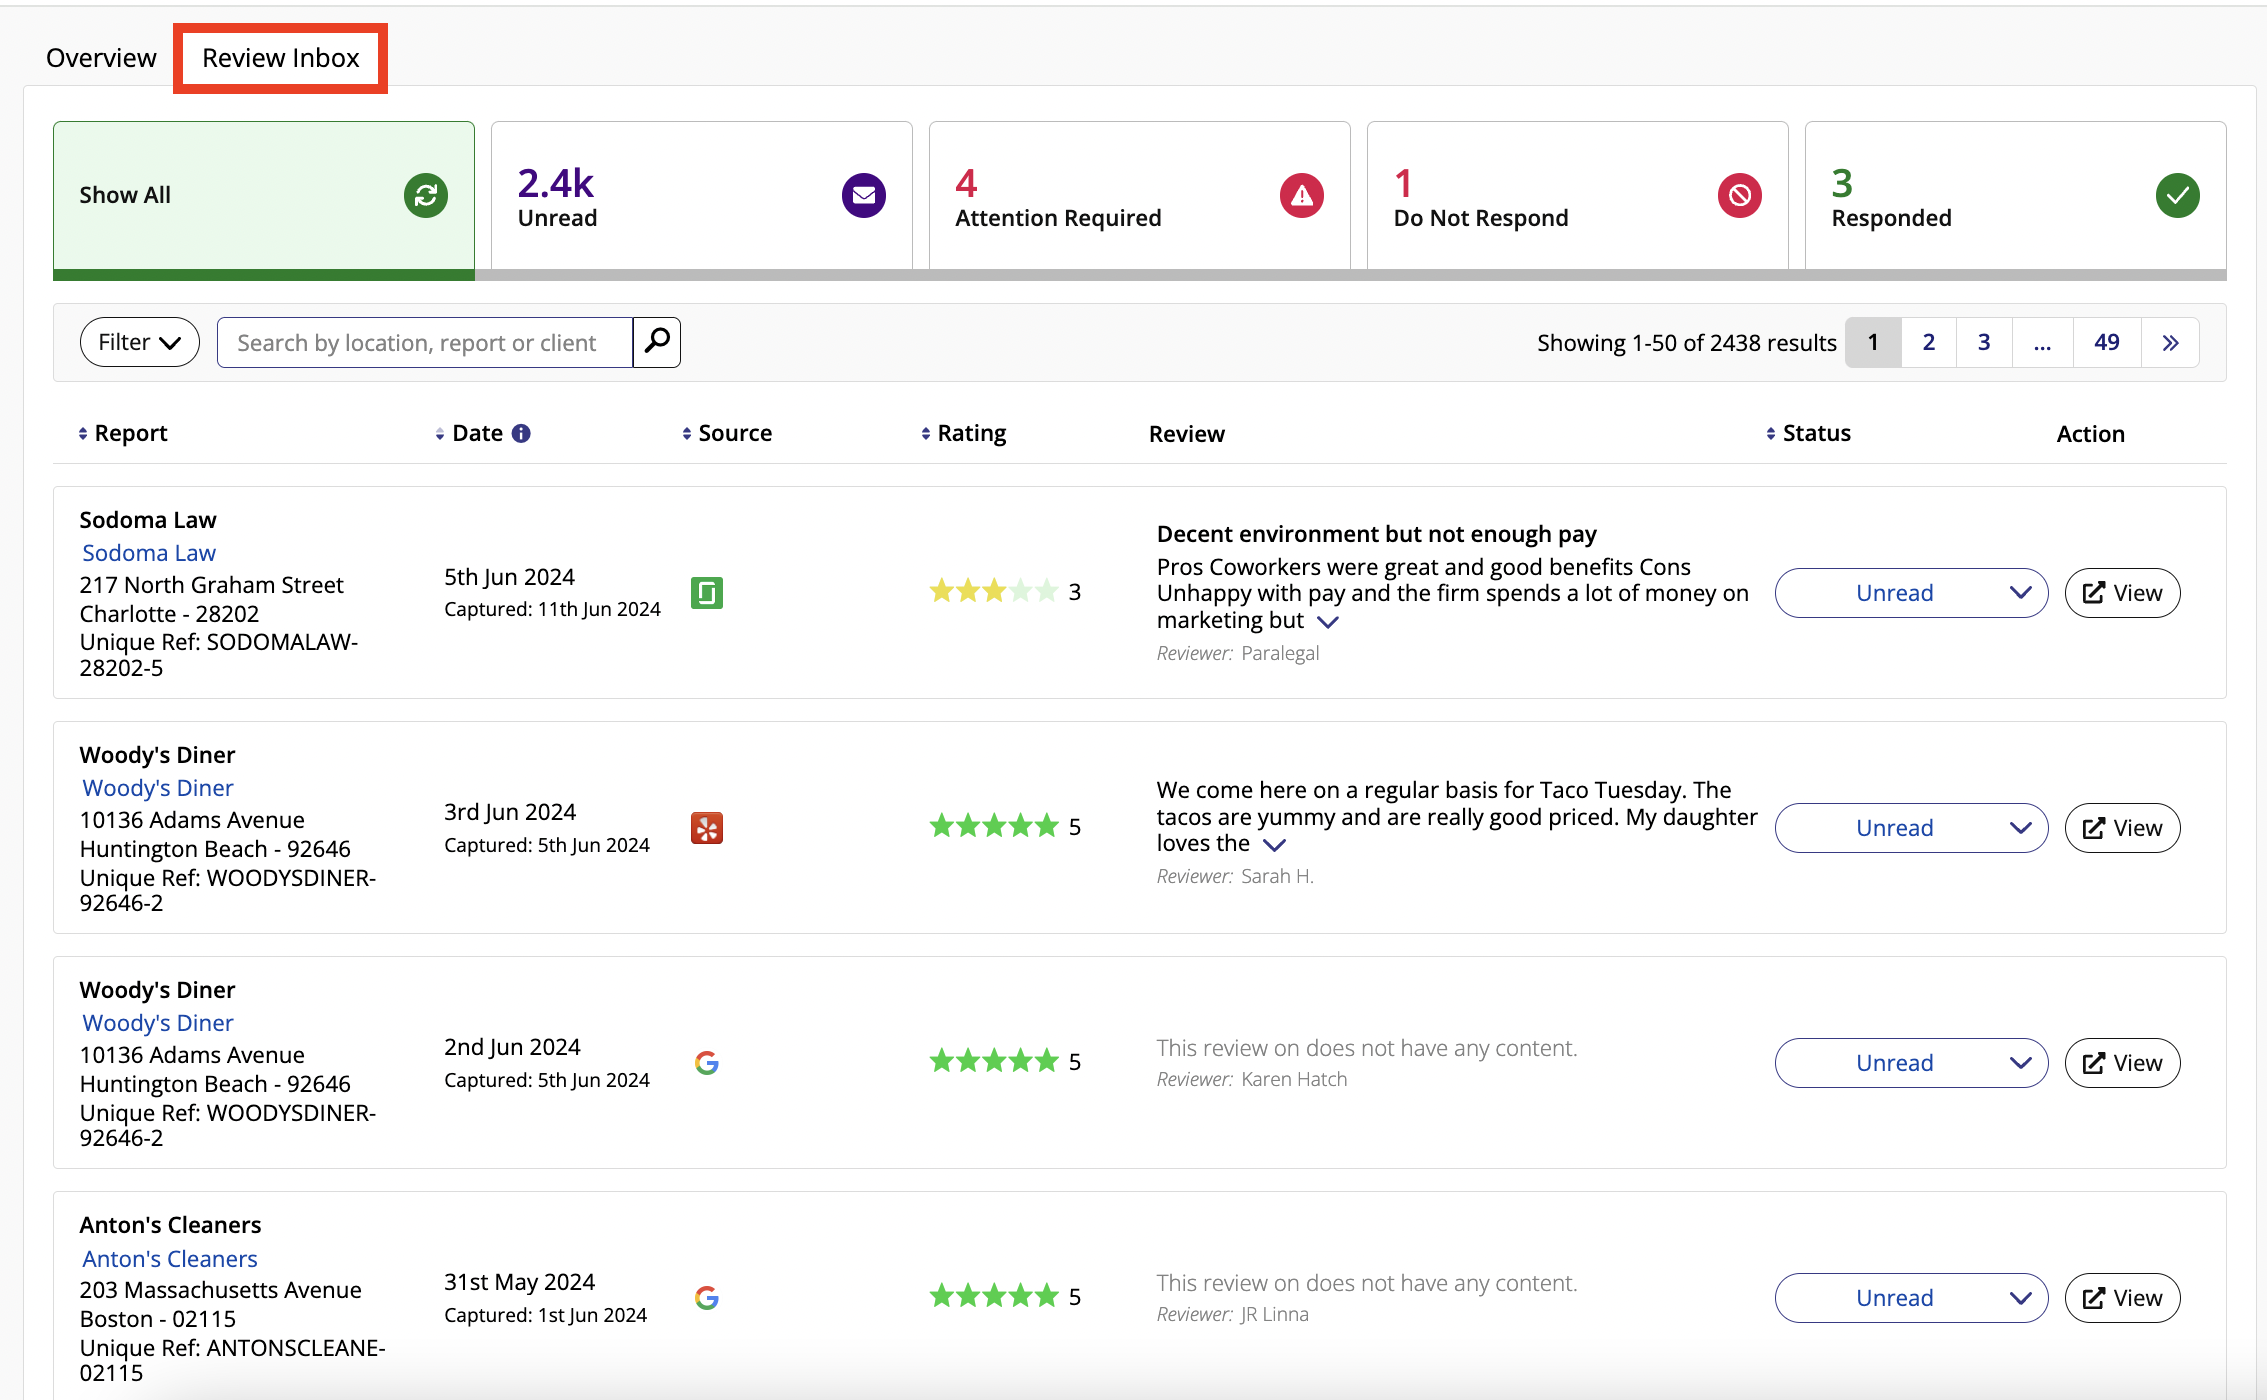Viewport: 2267px width, 1400px height.
Task: Click the location search input field
Action: [424, 342]
